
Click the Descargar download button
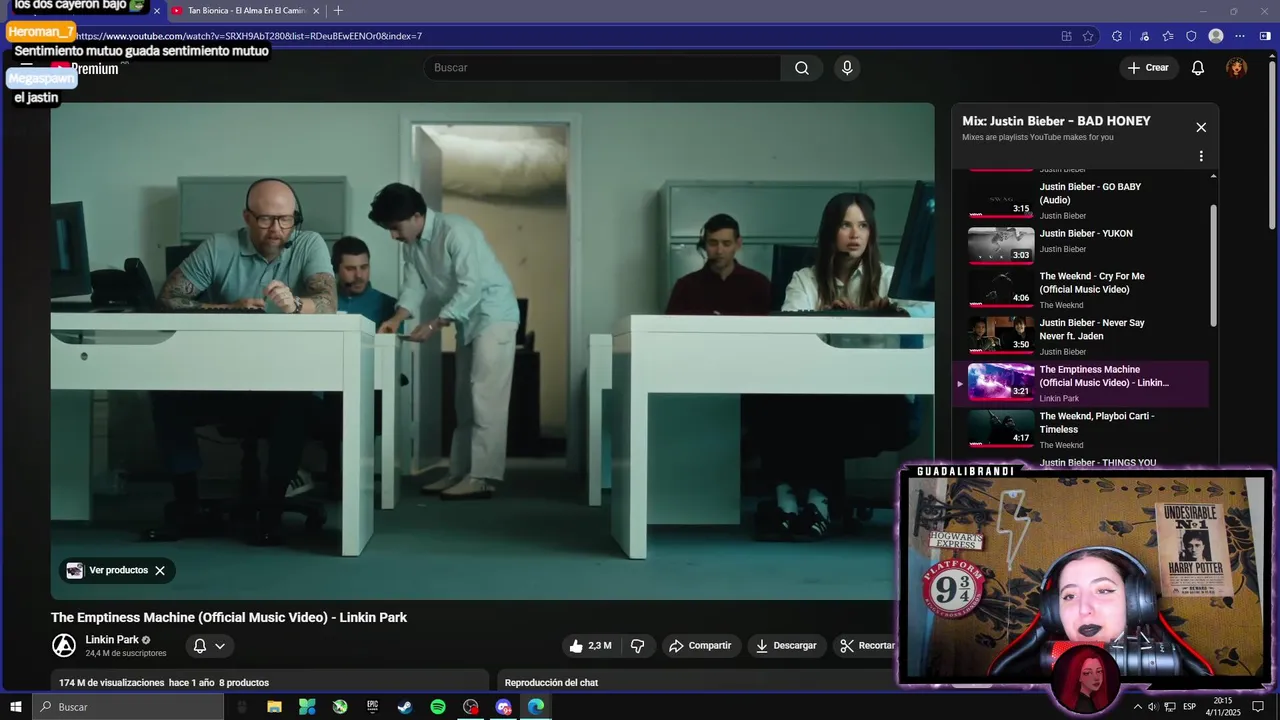786,646
